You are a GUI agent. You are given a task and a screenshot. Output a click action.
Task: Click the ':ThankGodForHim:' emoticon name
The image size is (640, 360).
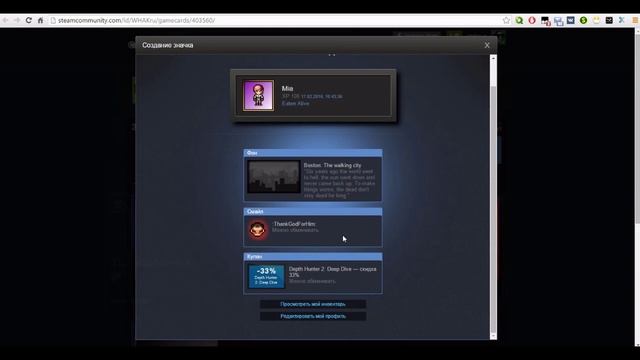[x=294, y=224]
